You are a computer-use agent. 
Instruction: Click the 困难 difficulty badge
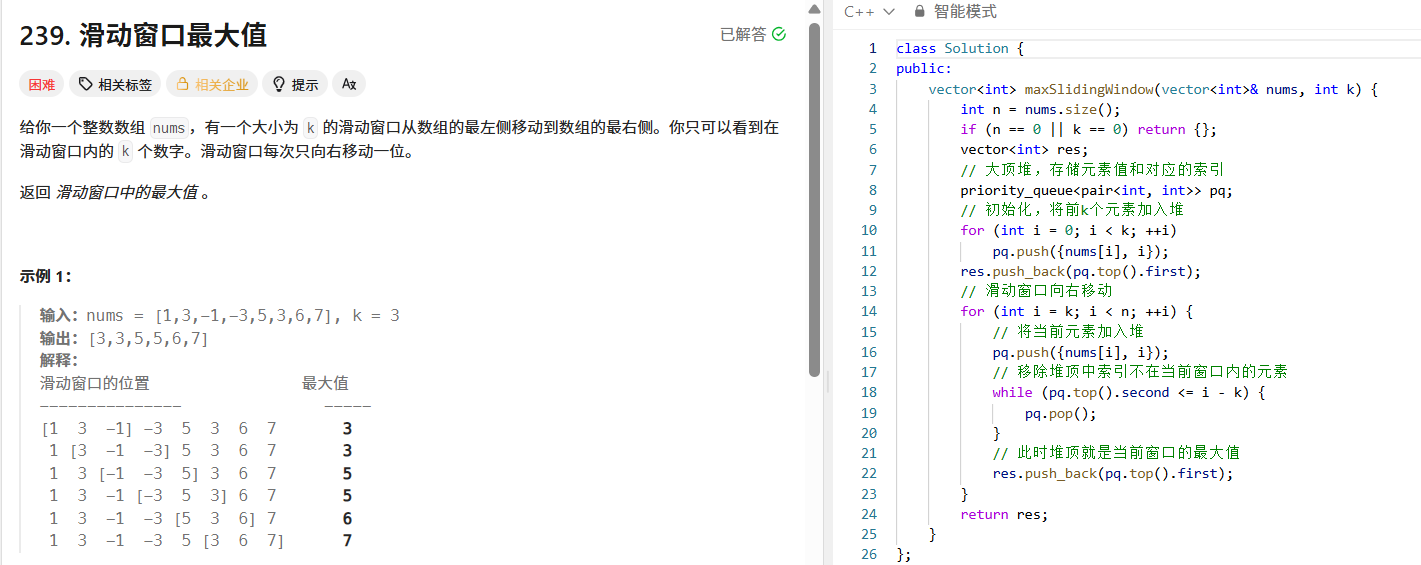click(42, 85)
